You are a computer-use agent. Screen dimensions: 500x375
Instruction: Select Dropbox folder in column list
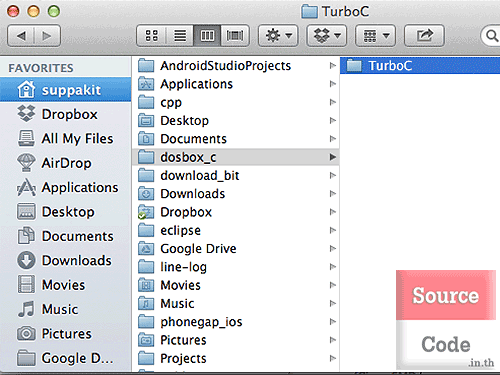click(x=236, y=212)
